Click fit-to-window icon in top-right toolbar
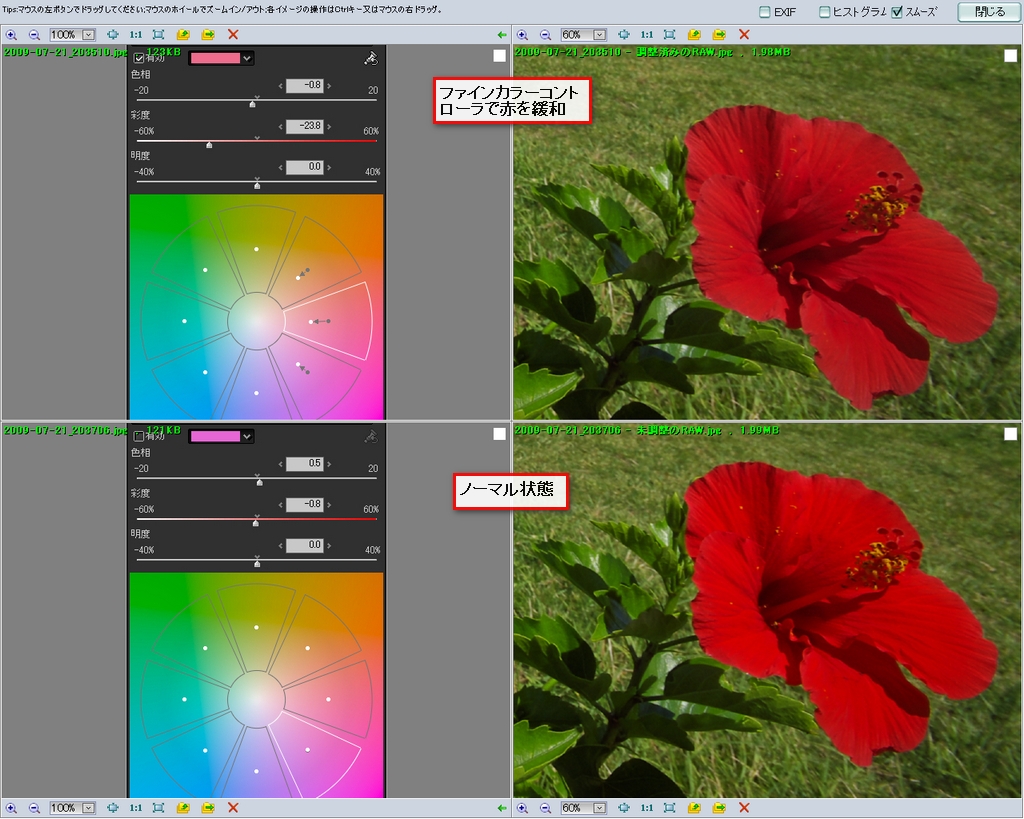The image size is (1024, 819). point(670,34)
